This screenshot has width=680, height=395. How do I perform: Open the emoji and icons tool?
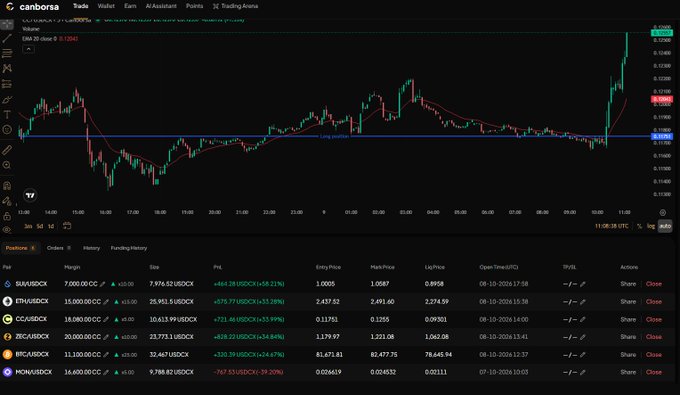7,129
